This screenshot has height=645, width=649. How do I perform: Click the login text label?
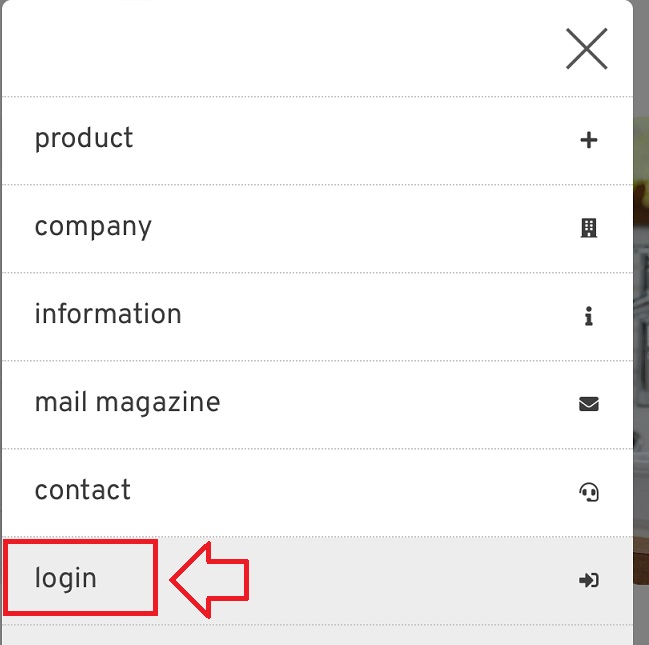(66, 578)
